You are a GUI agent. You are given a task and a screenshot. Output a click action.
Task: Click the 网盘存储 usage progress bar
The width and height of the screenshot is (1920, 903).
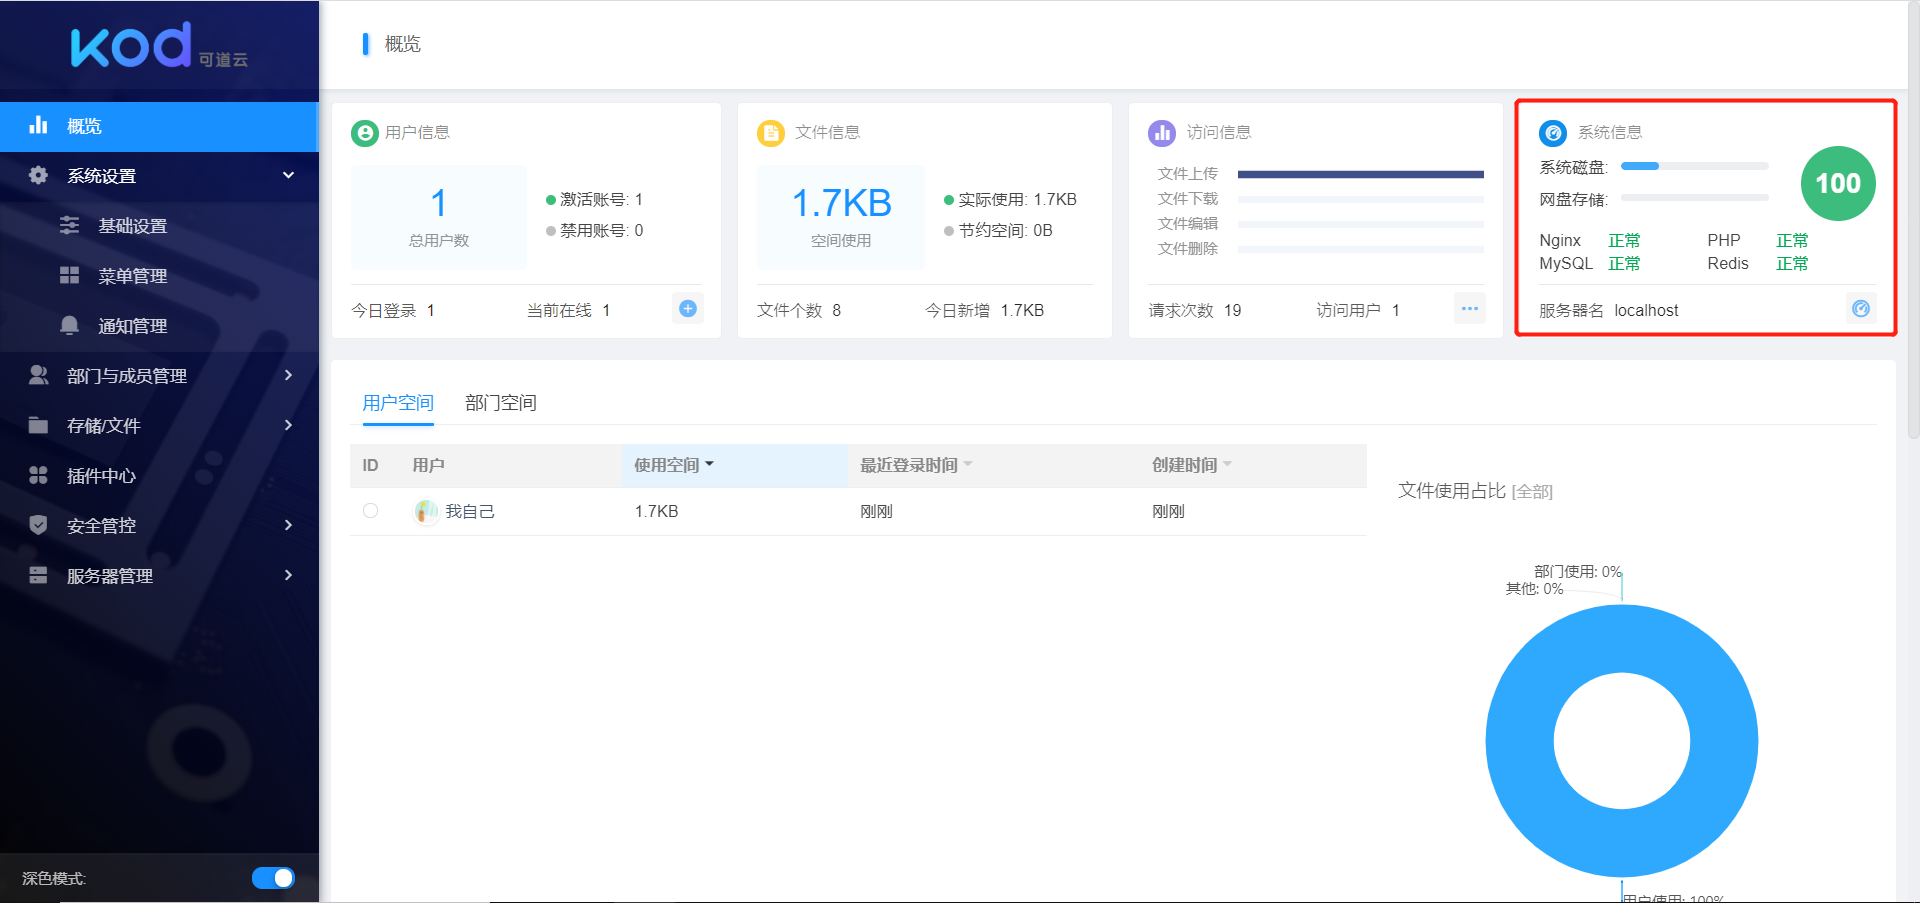tap(1695, 198)
